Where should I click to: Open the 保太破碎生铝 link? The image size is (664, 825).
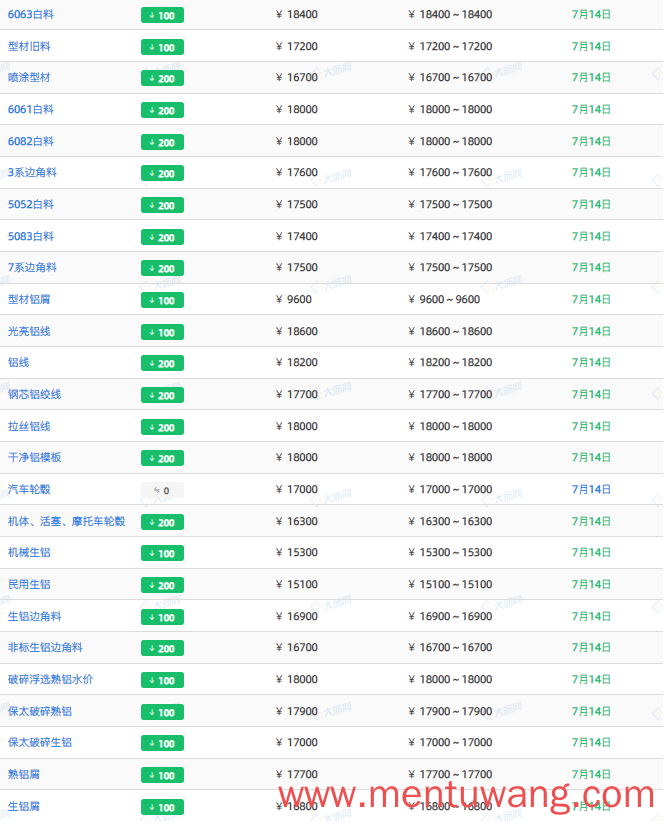point(39,743)
